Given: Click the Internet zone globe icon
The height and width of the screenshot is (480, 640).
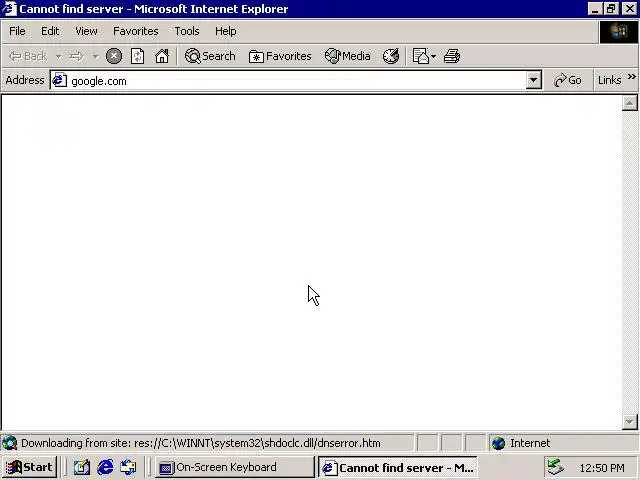Looking at the screenshot, I should click(x=498, y=443).
